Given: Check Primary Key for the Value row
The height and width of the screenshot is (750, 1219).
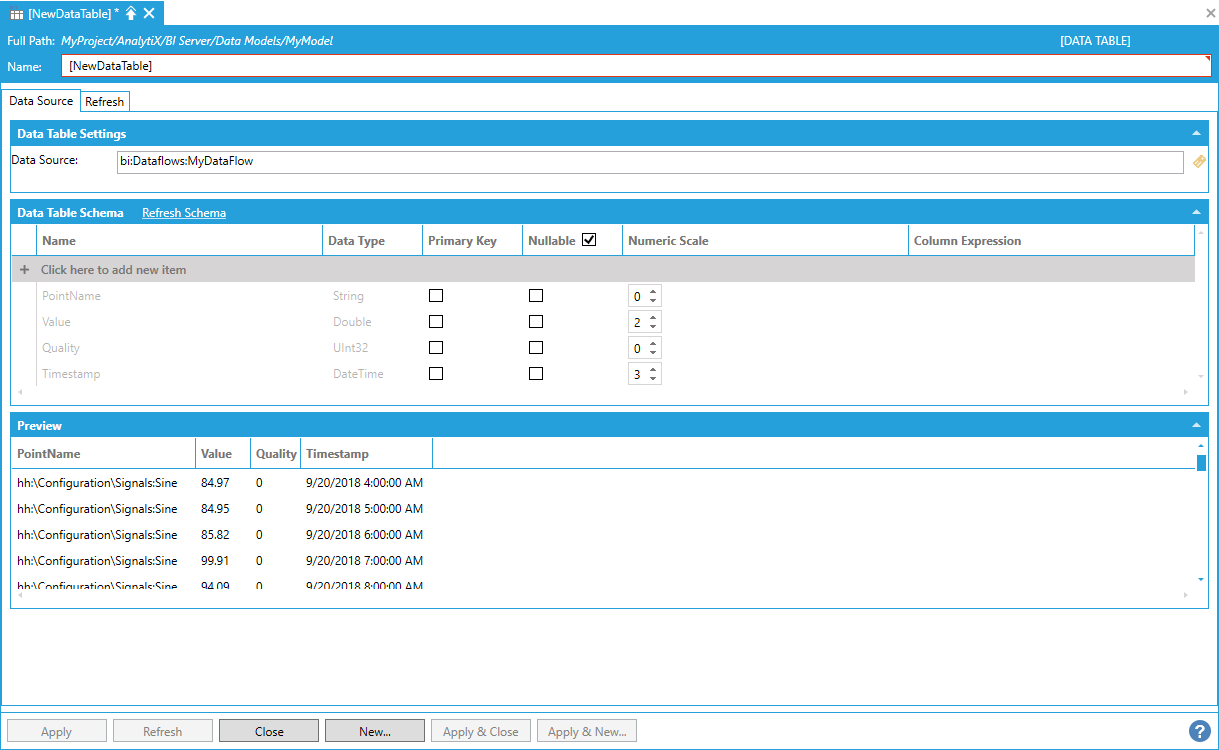Looking at the screenshot, I should pyautogui.click(x=436, y=322).
